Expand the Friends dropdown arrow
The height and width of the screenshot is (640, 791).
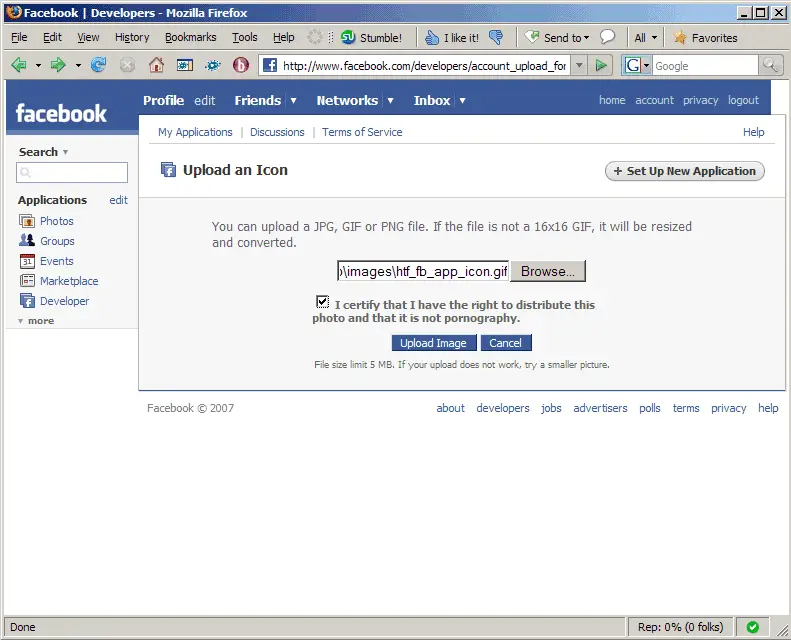(293, 101)
